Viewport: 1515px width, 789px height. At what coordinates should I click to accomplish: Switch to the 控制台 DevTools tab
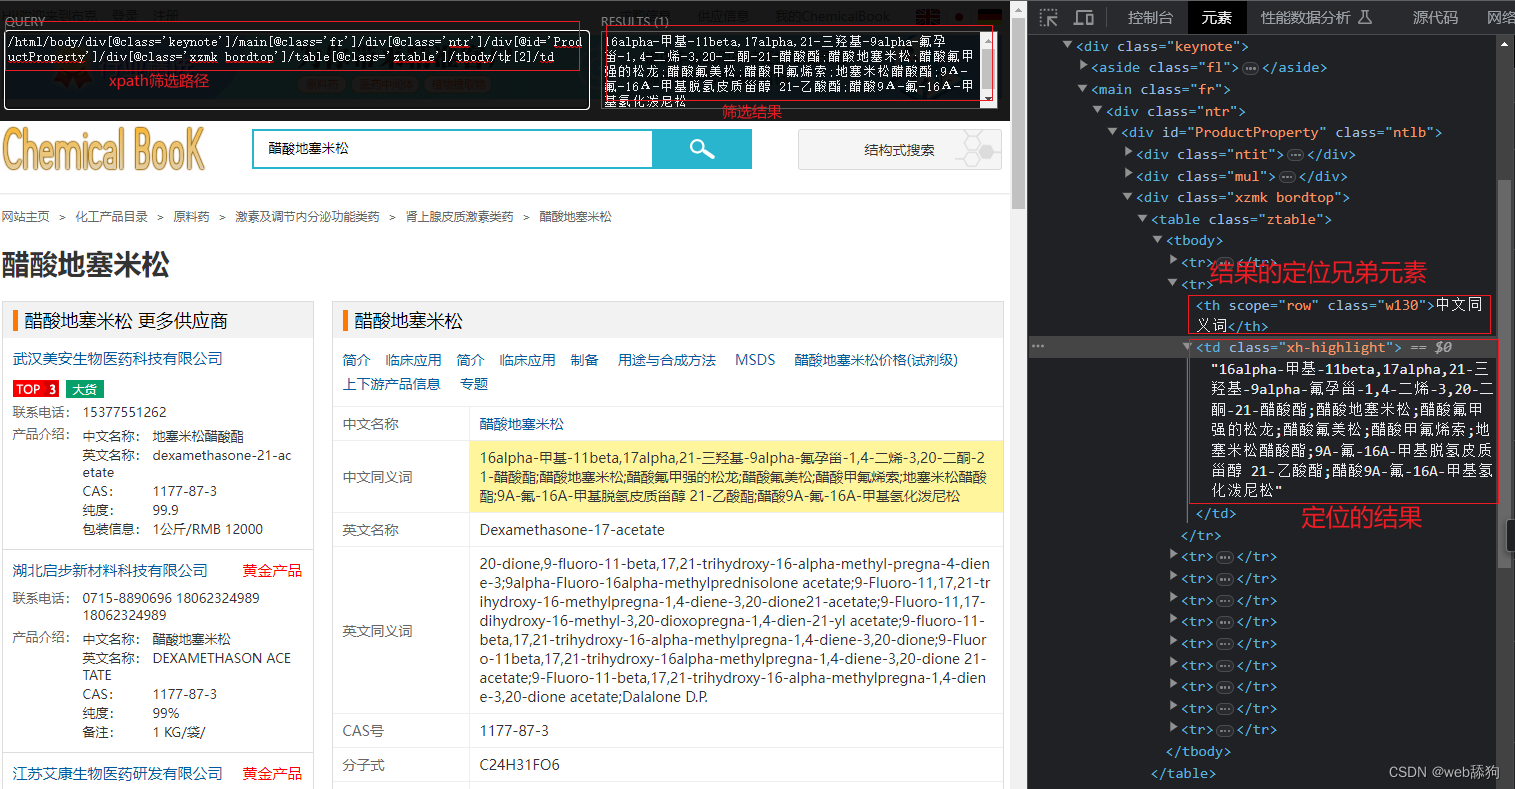(1150, 17)
